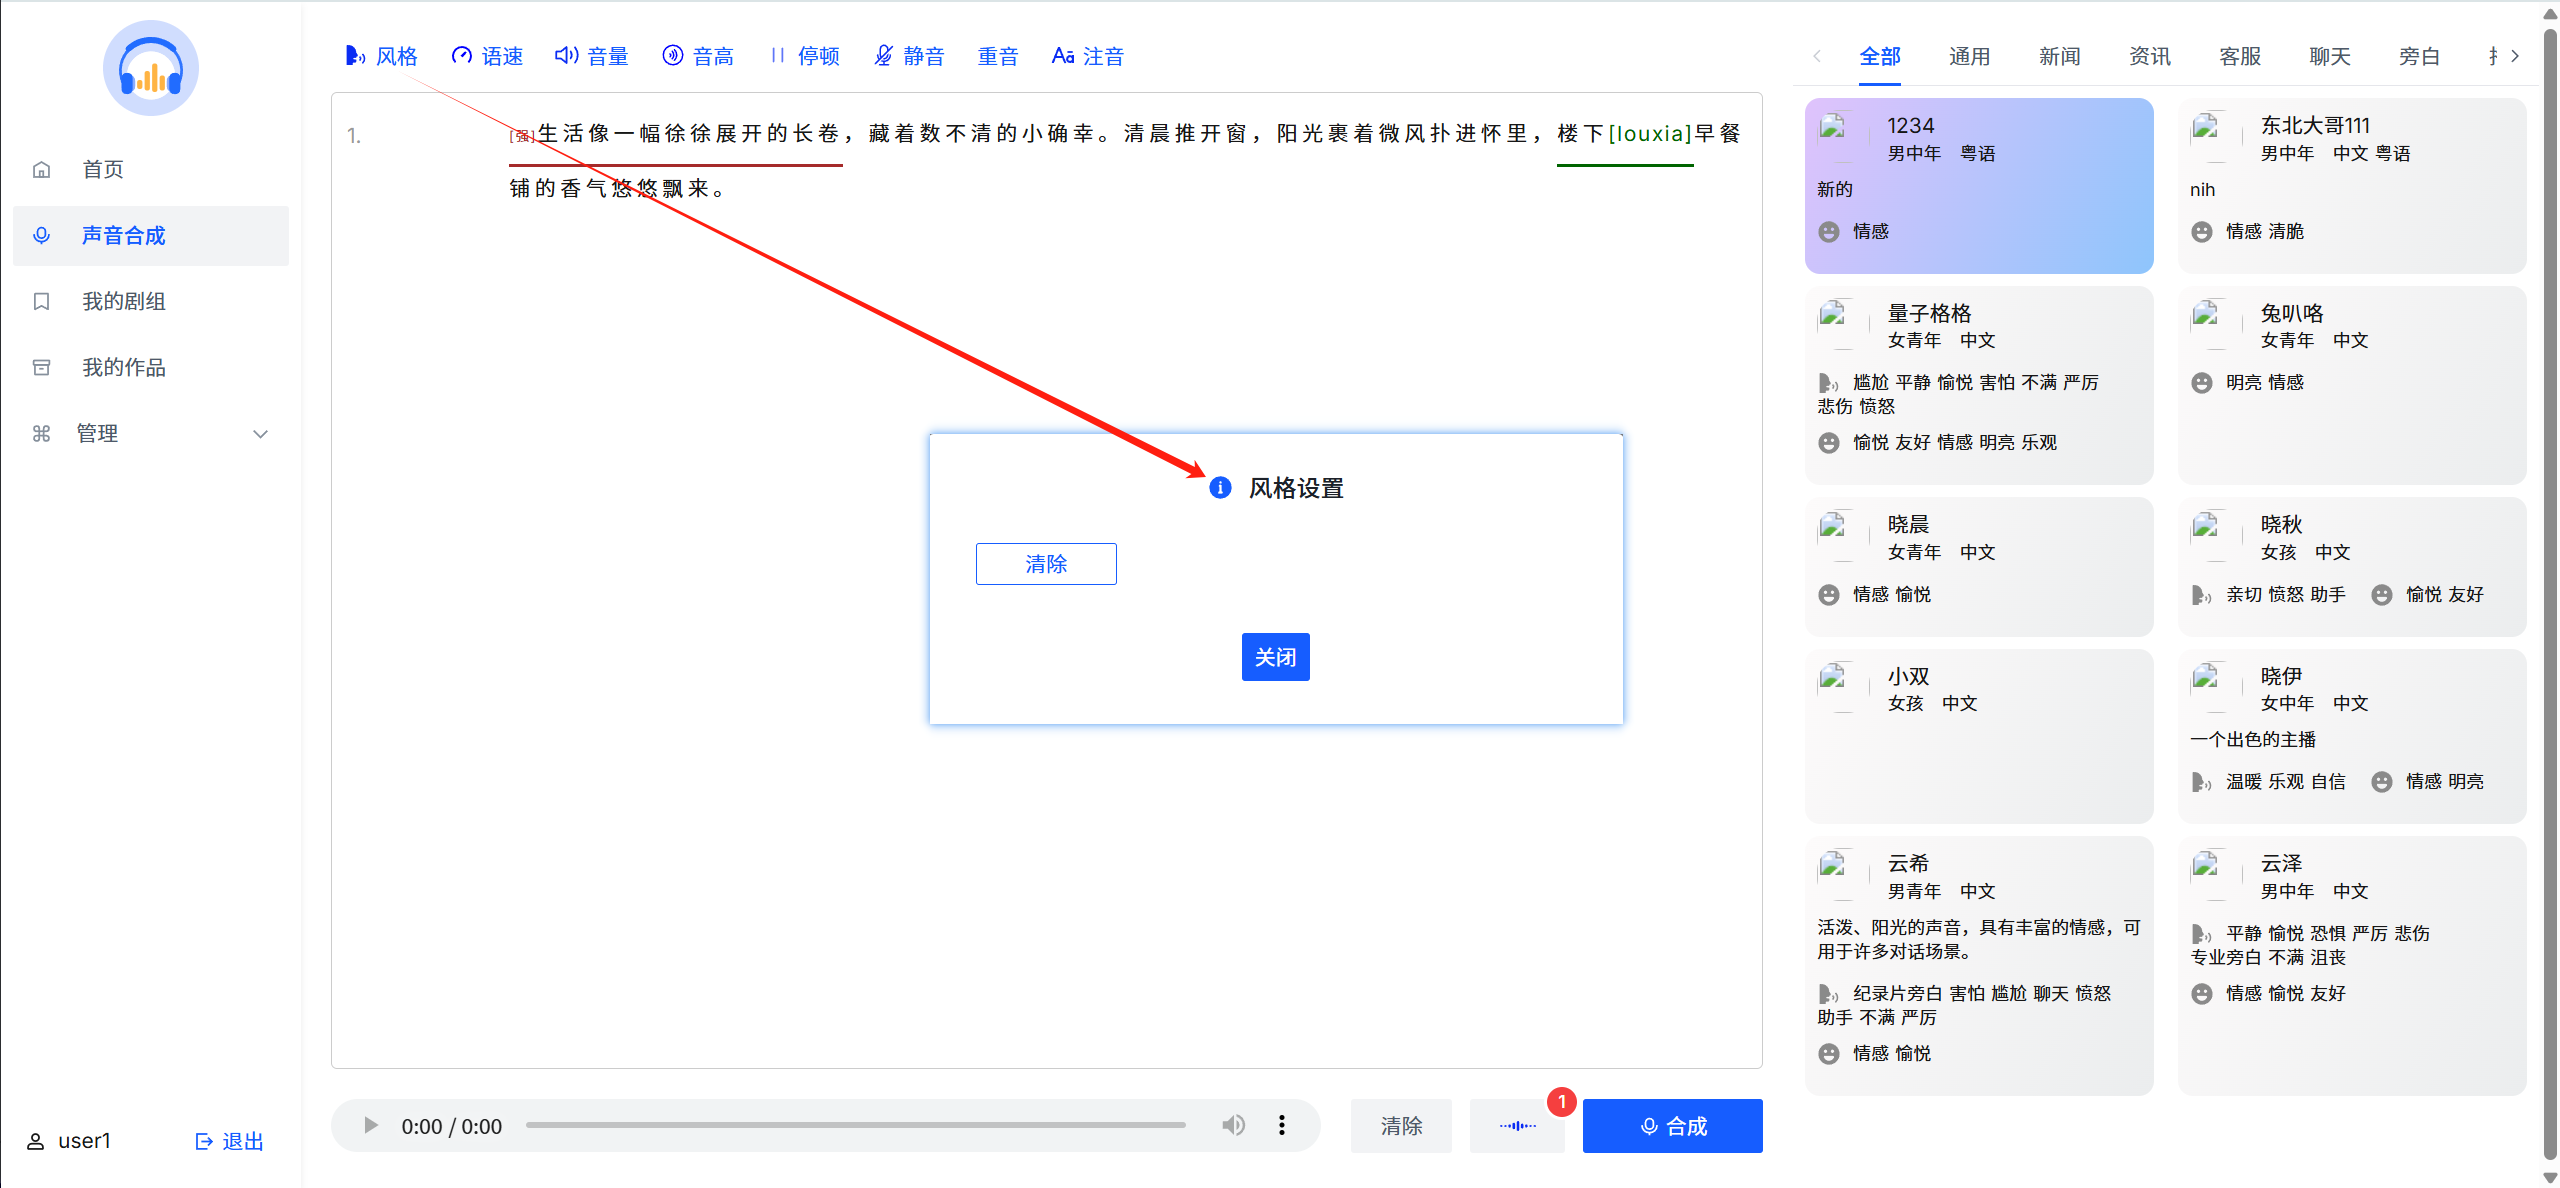2560x1188 pixels.
Task: Choose the 量子格格 voice card
Action: click(1979, 385)
